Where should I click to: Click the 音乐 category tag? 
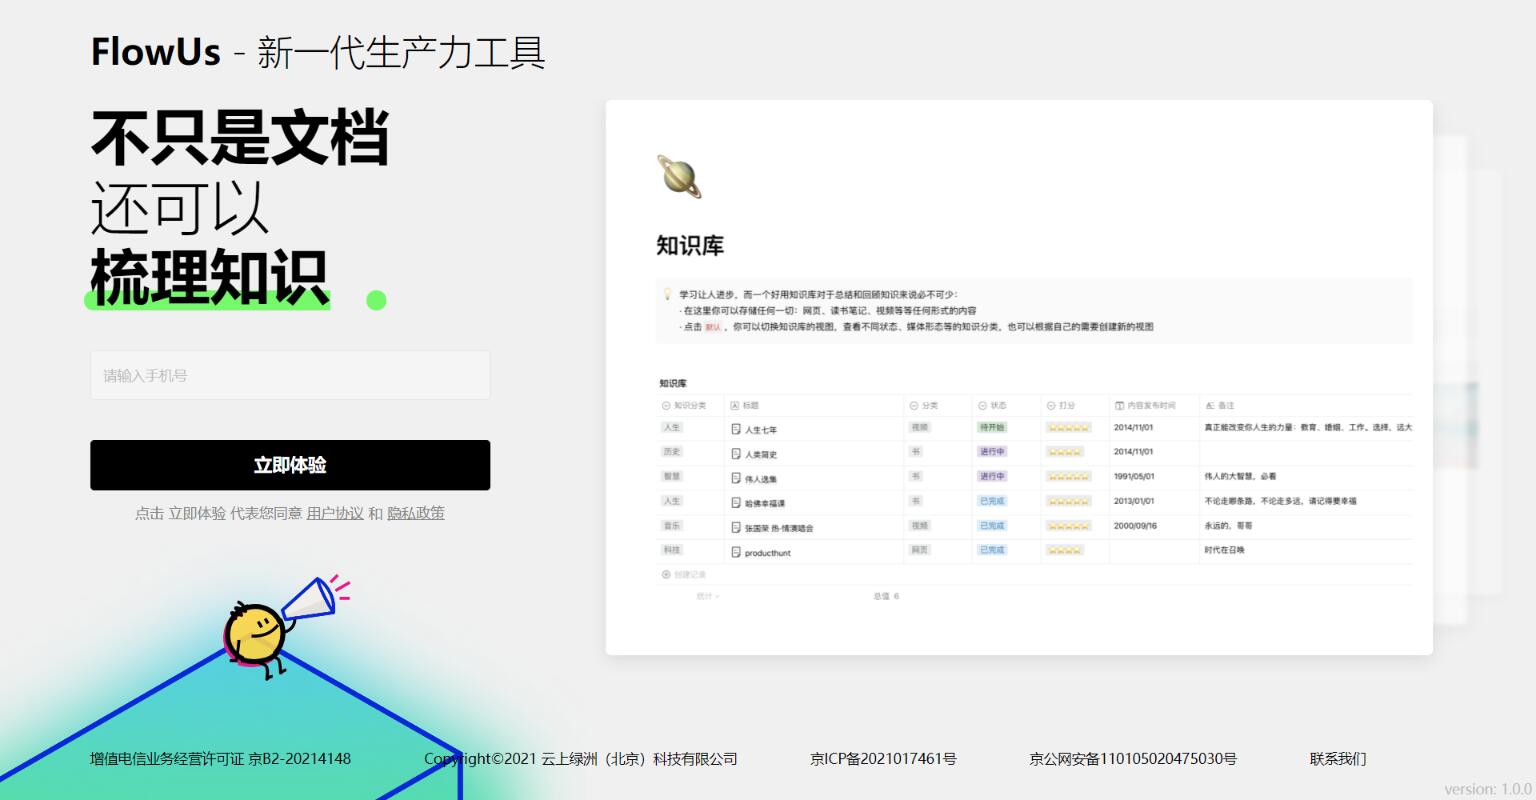[672, 525]
